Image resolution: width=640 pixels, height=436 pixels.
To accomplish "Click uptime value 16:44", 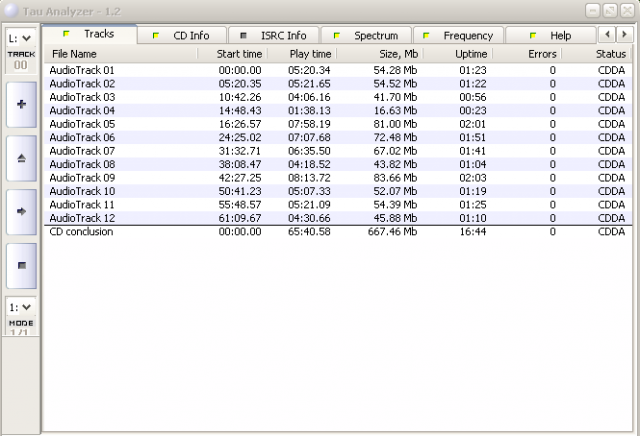I will 473,232.
